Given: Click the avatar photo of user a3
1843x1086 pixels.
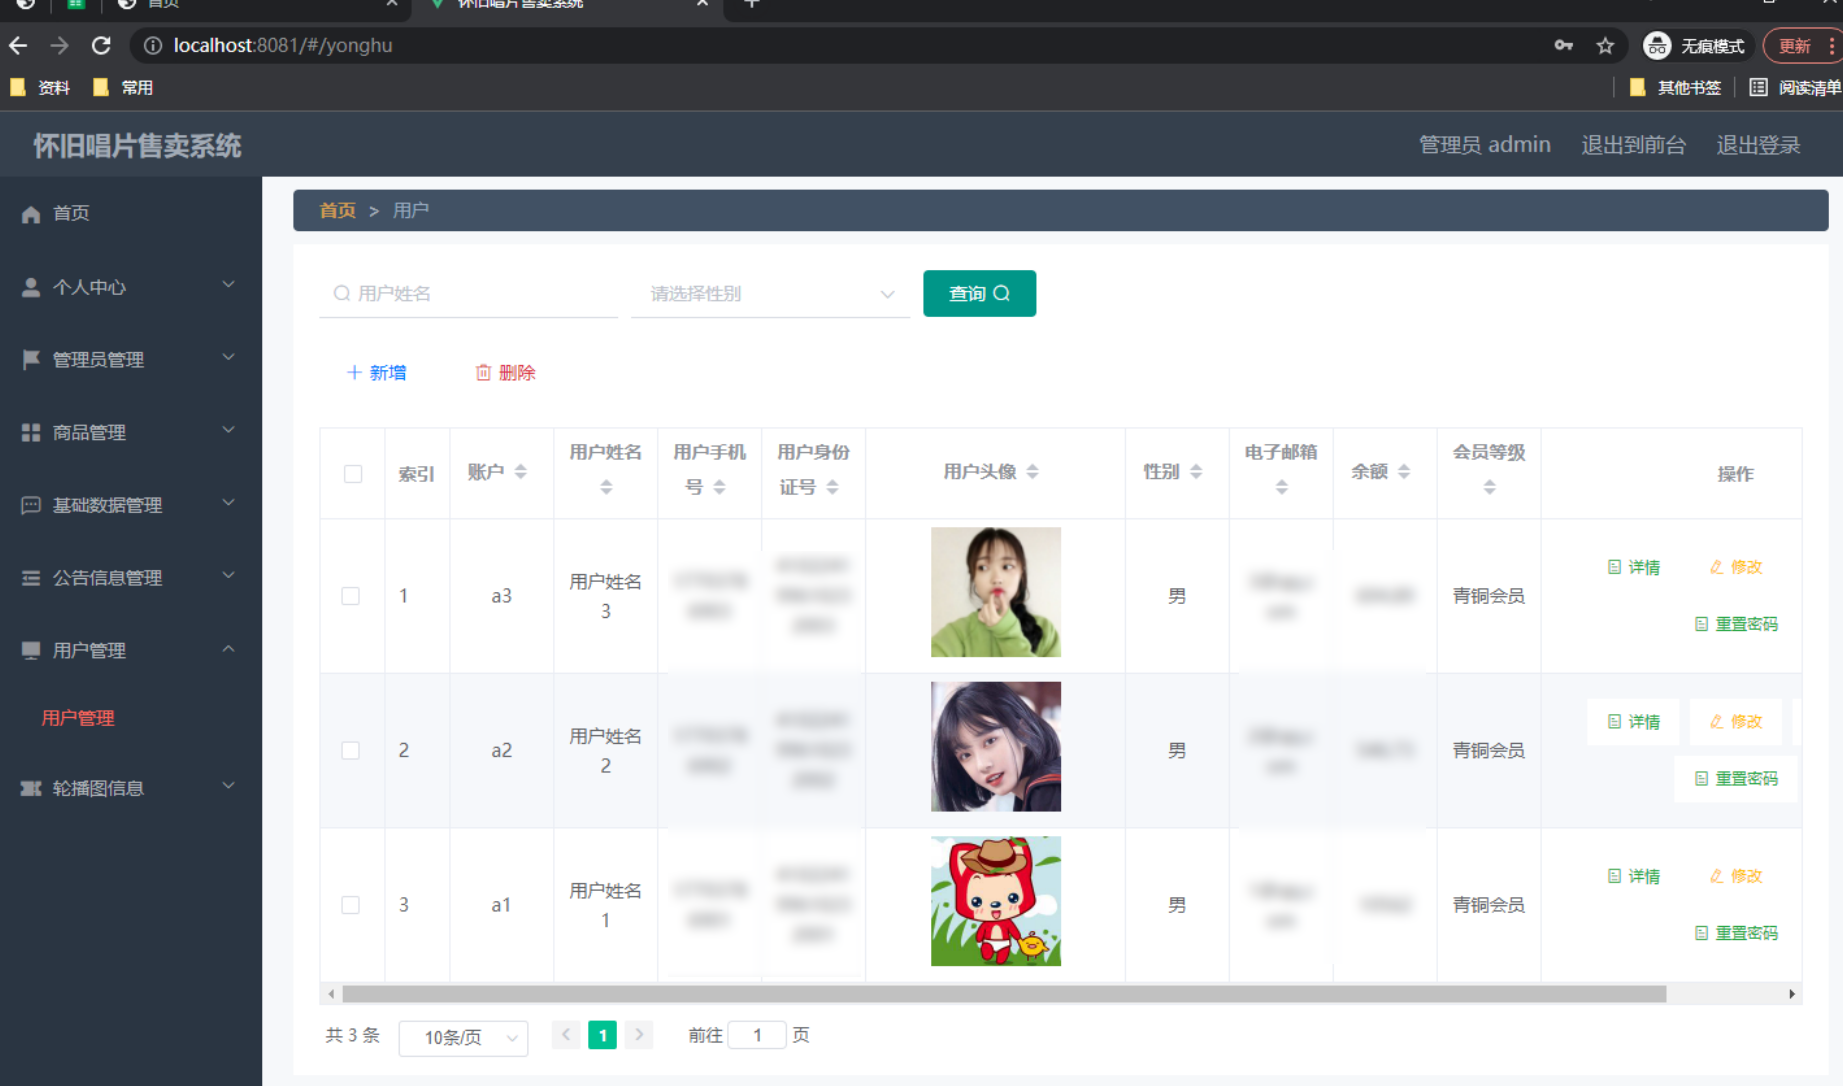Looking at the screenshot, I should click(996, 592).
